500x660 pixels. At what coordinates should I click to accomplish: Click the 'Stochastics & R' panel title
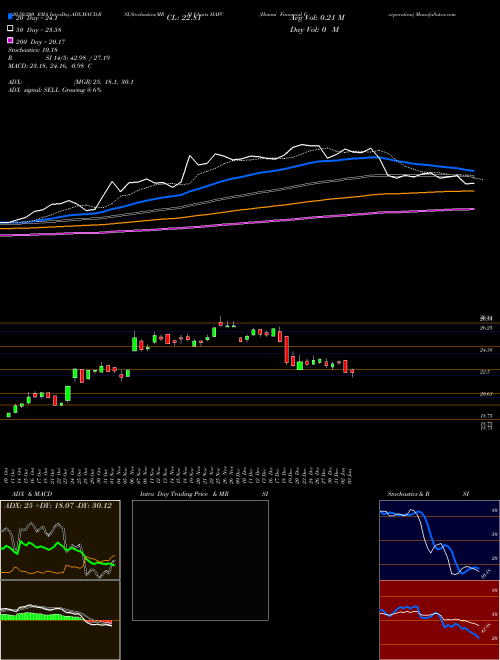click(408, 494)
